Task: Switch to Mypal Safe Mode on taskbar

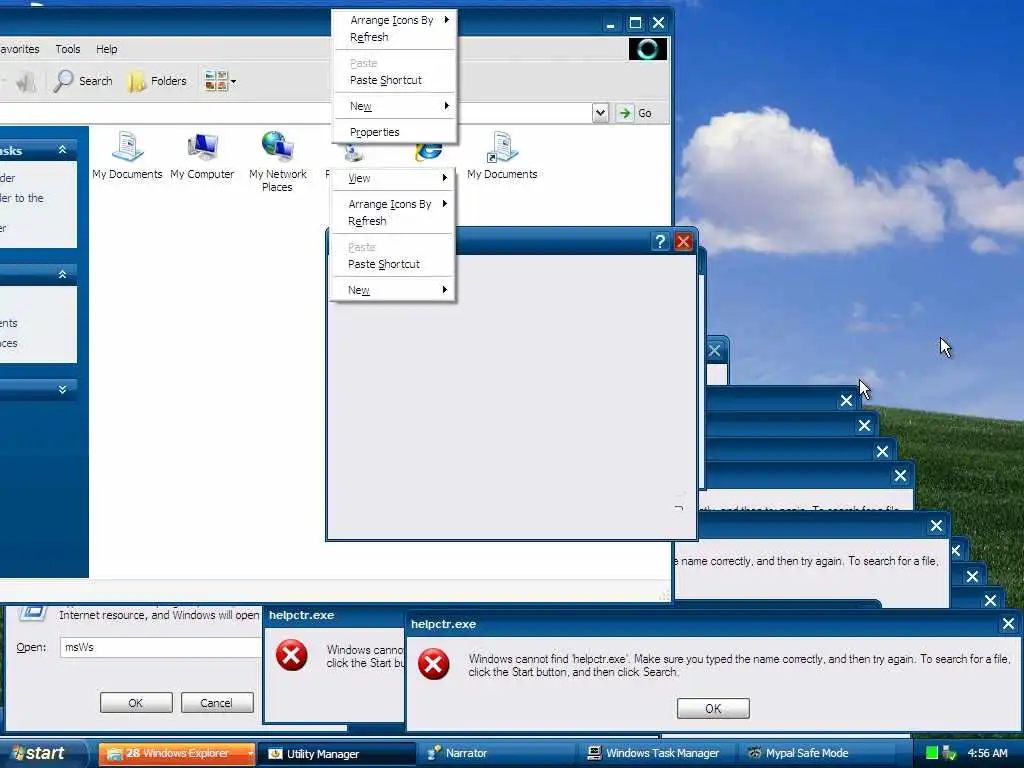Action: [816, 754]
